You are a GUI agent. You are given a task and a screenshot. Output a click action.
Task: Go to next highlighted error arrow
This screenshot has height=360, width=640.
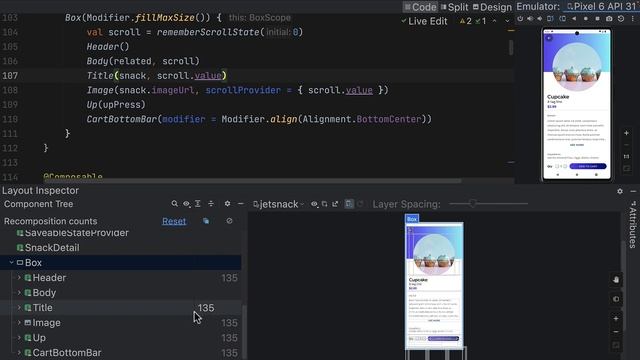click(x=507, y=21)
